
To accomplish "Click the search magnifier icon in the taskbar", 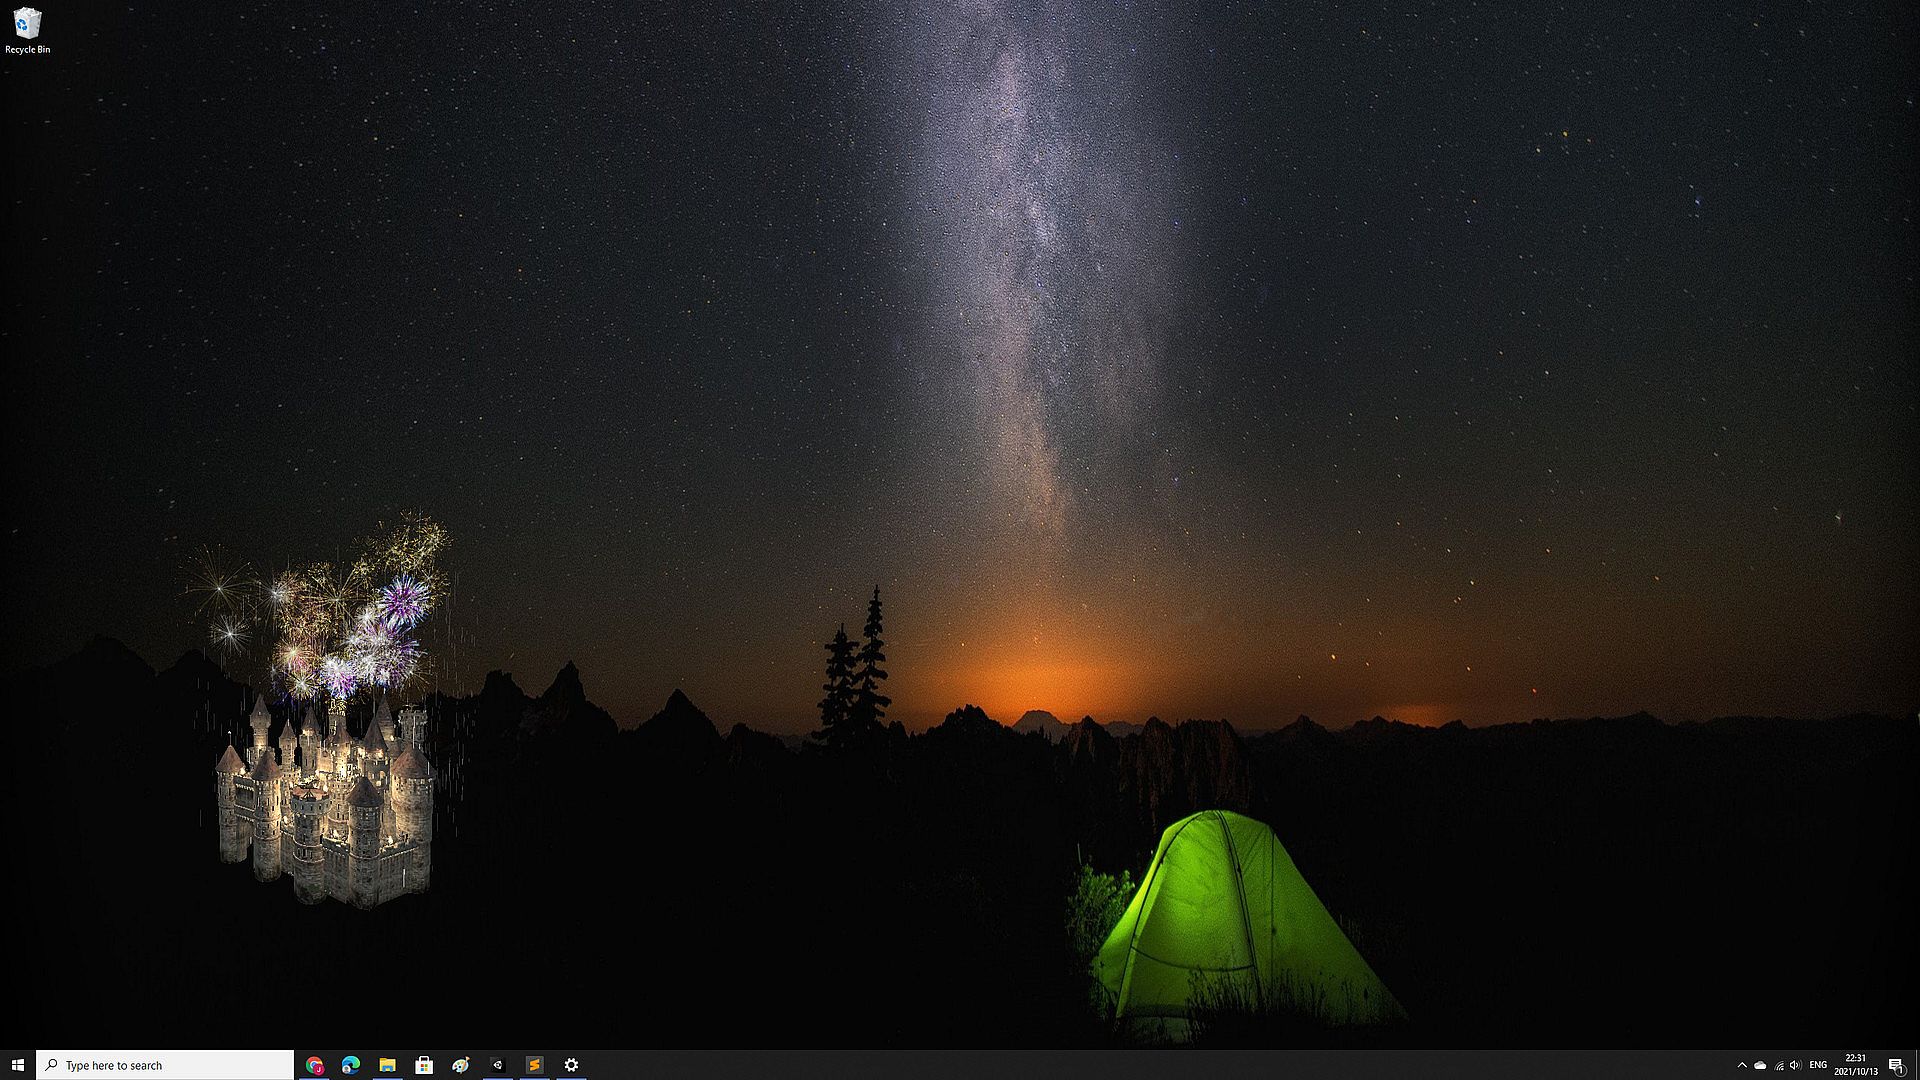I will 52,1065.
